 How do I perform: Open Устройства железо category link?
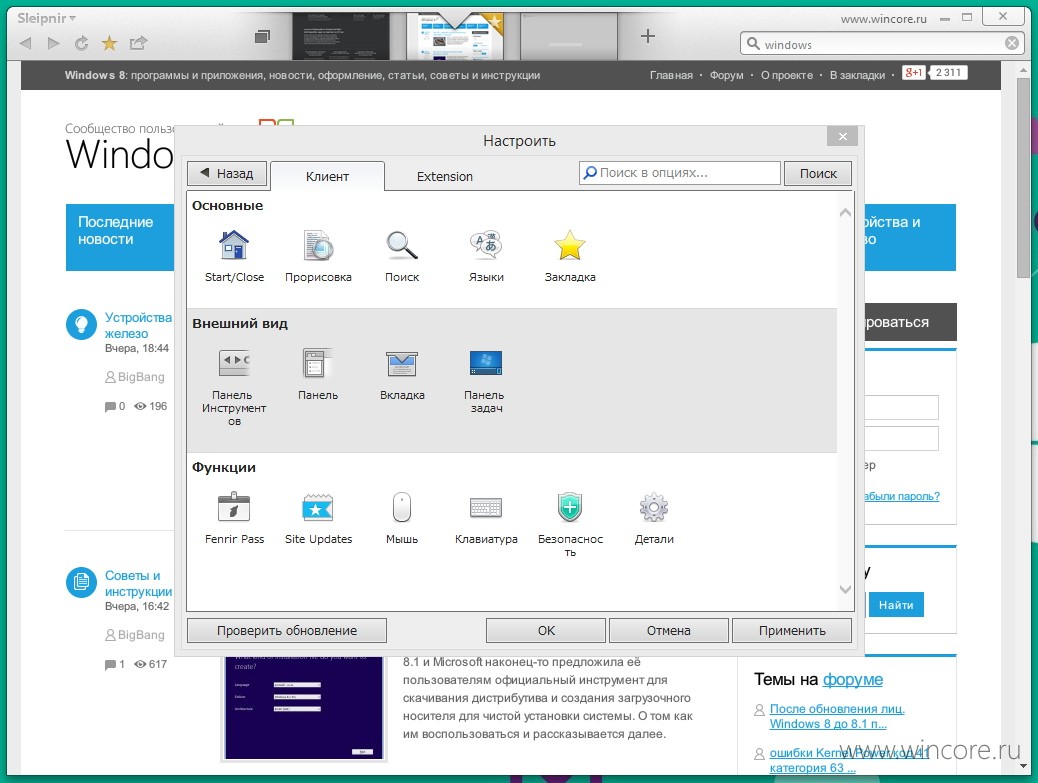138,325
